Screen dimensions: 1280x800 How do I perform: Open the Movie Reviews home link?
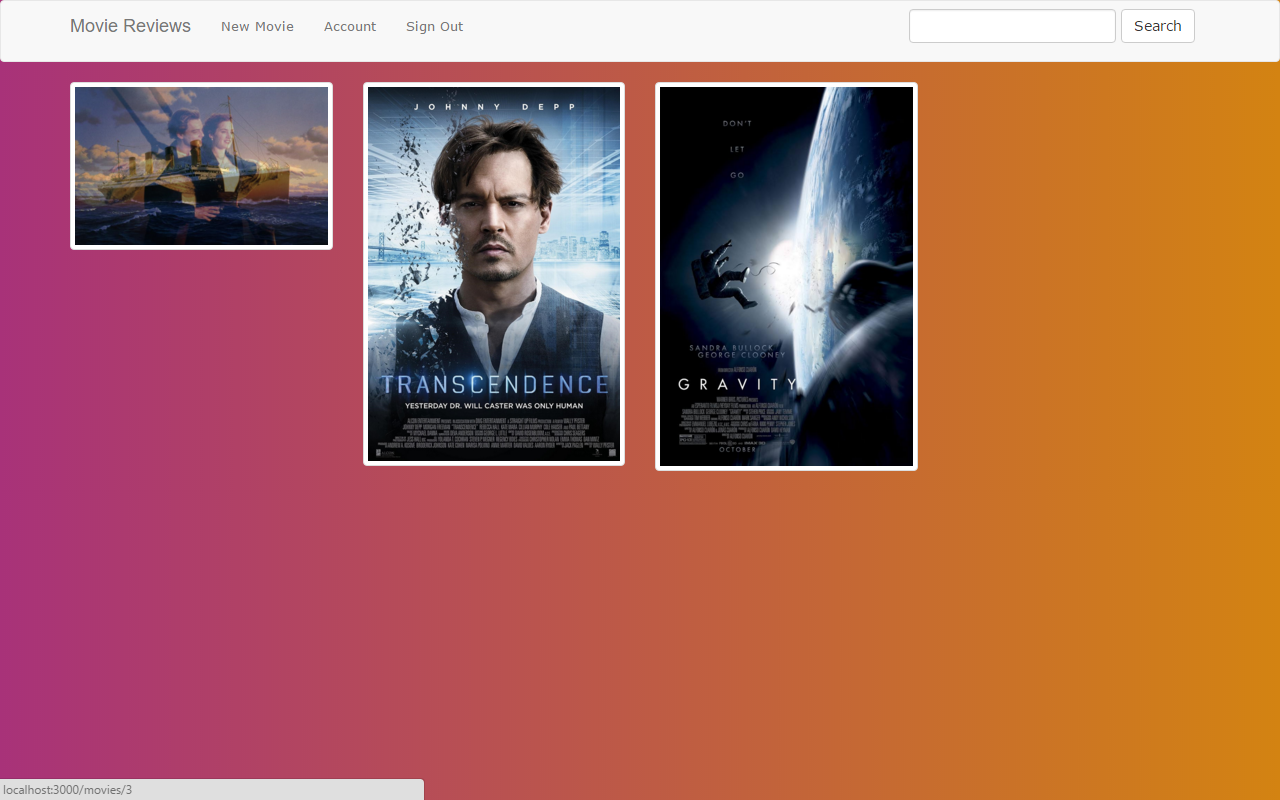coord(130,26)
